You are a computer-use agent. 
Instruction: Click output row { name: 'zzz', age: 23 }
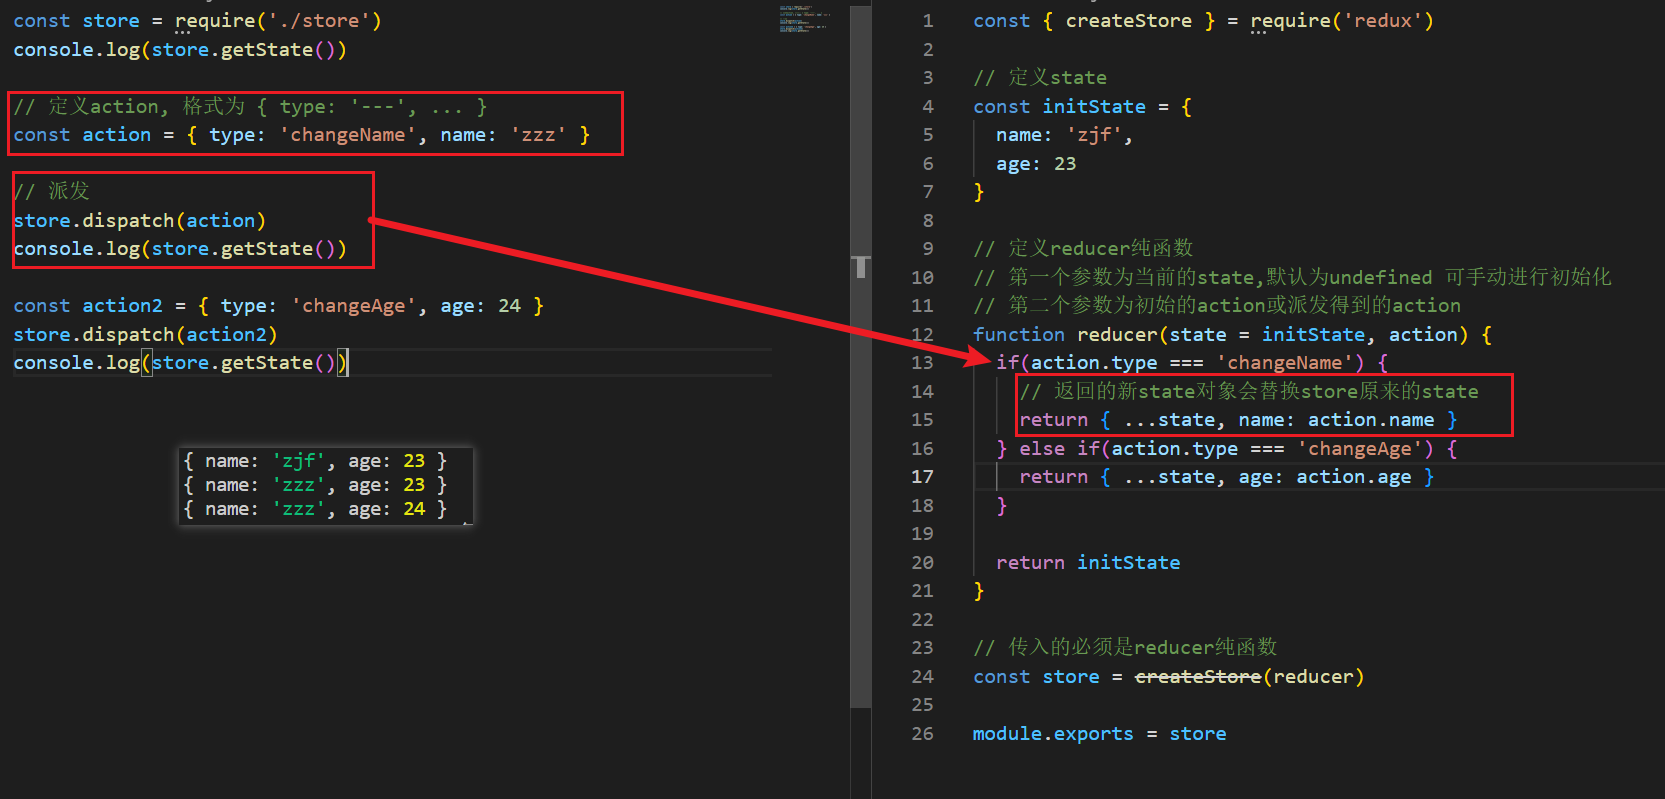coord(315,485)
